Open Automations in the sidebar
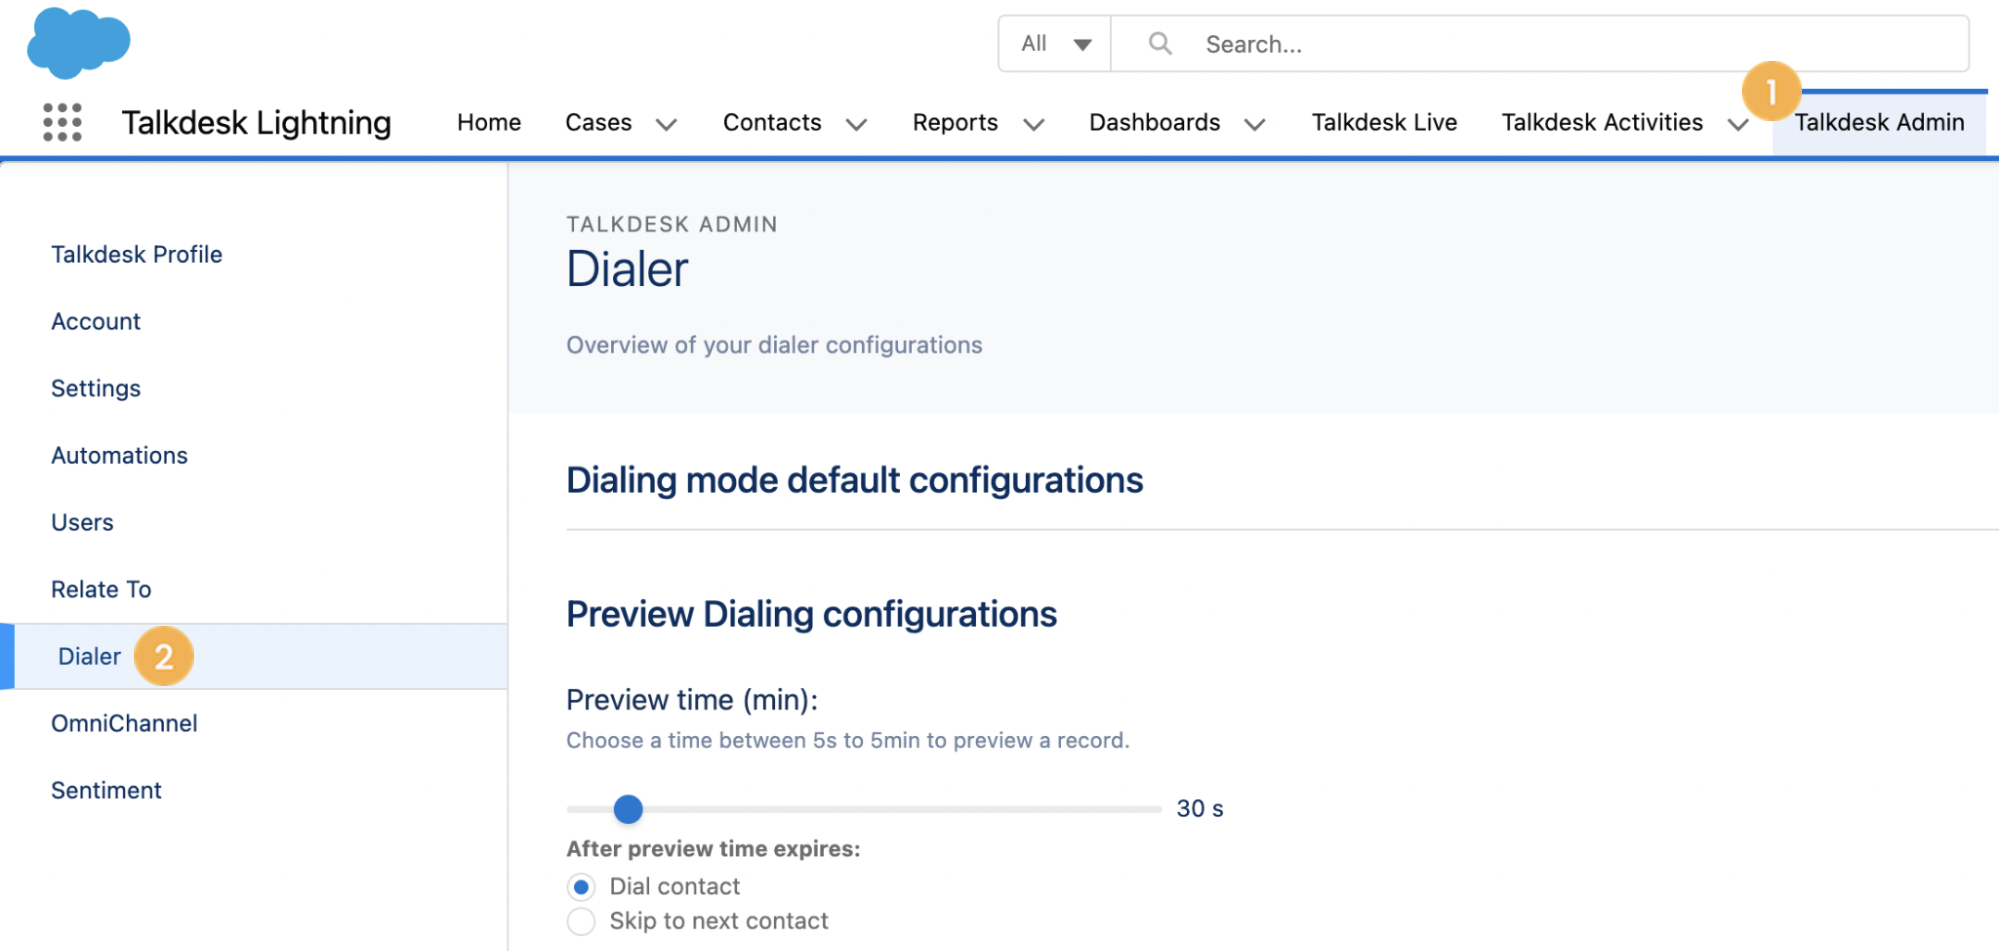Screen dimensions: 1999x951 119,455
